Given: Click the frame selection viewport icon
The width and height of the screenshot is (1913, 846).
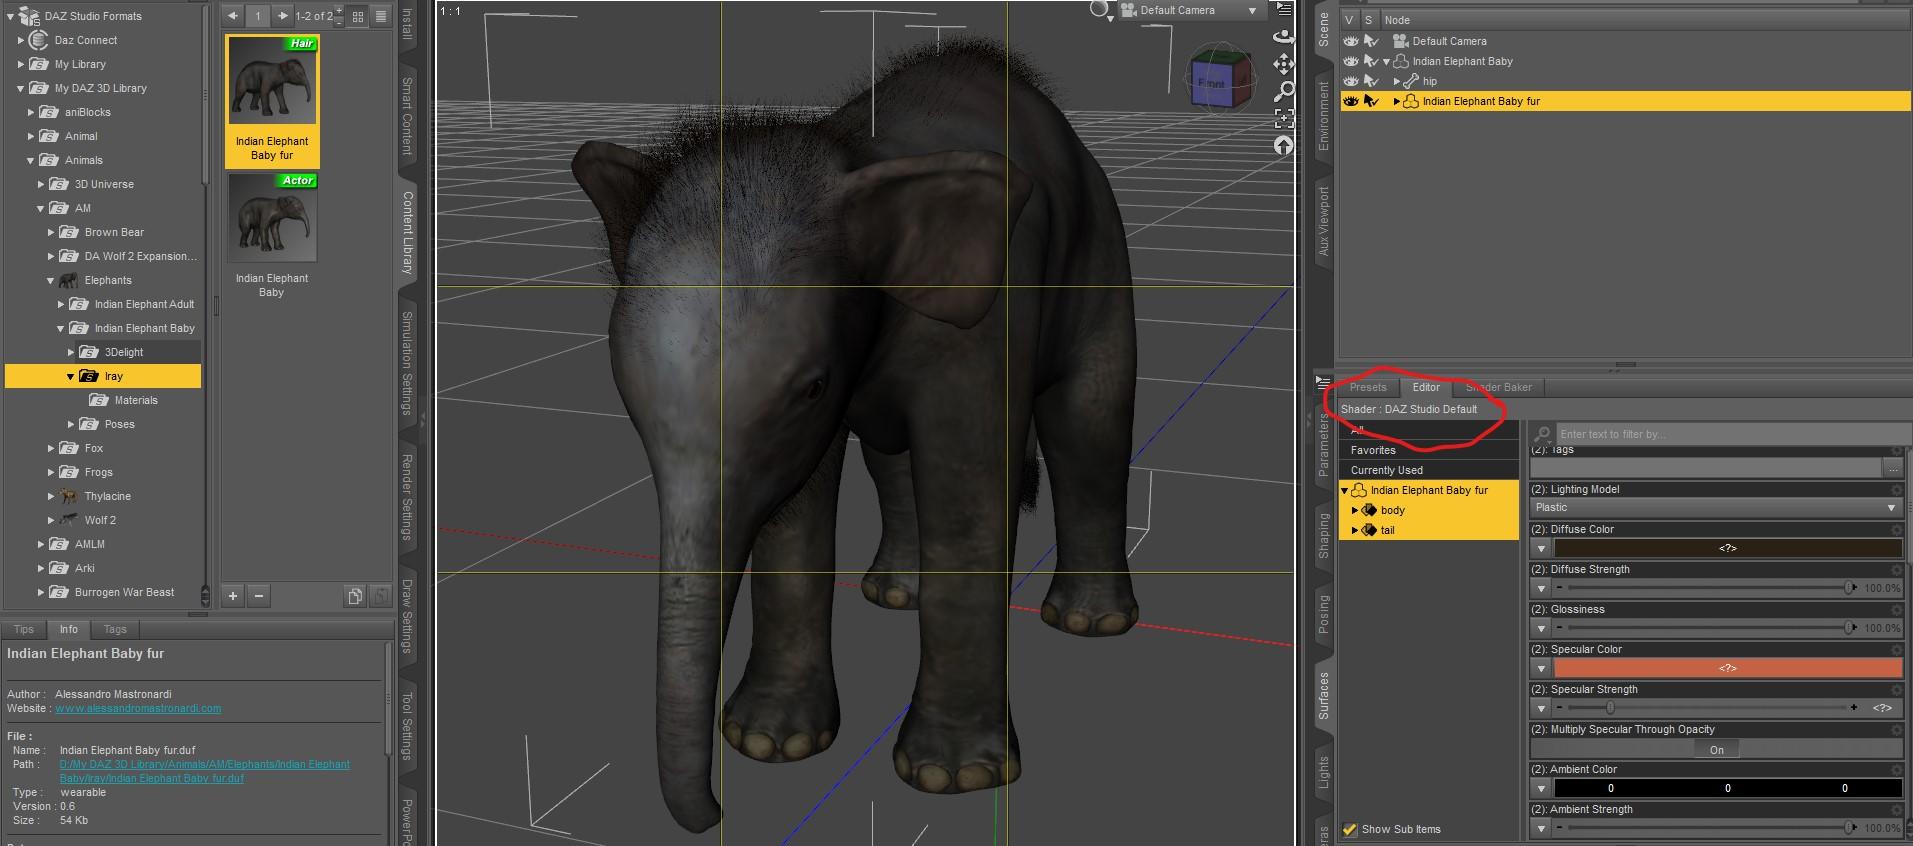Looking at the screenshot, I should (1283, 119).
